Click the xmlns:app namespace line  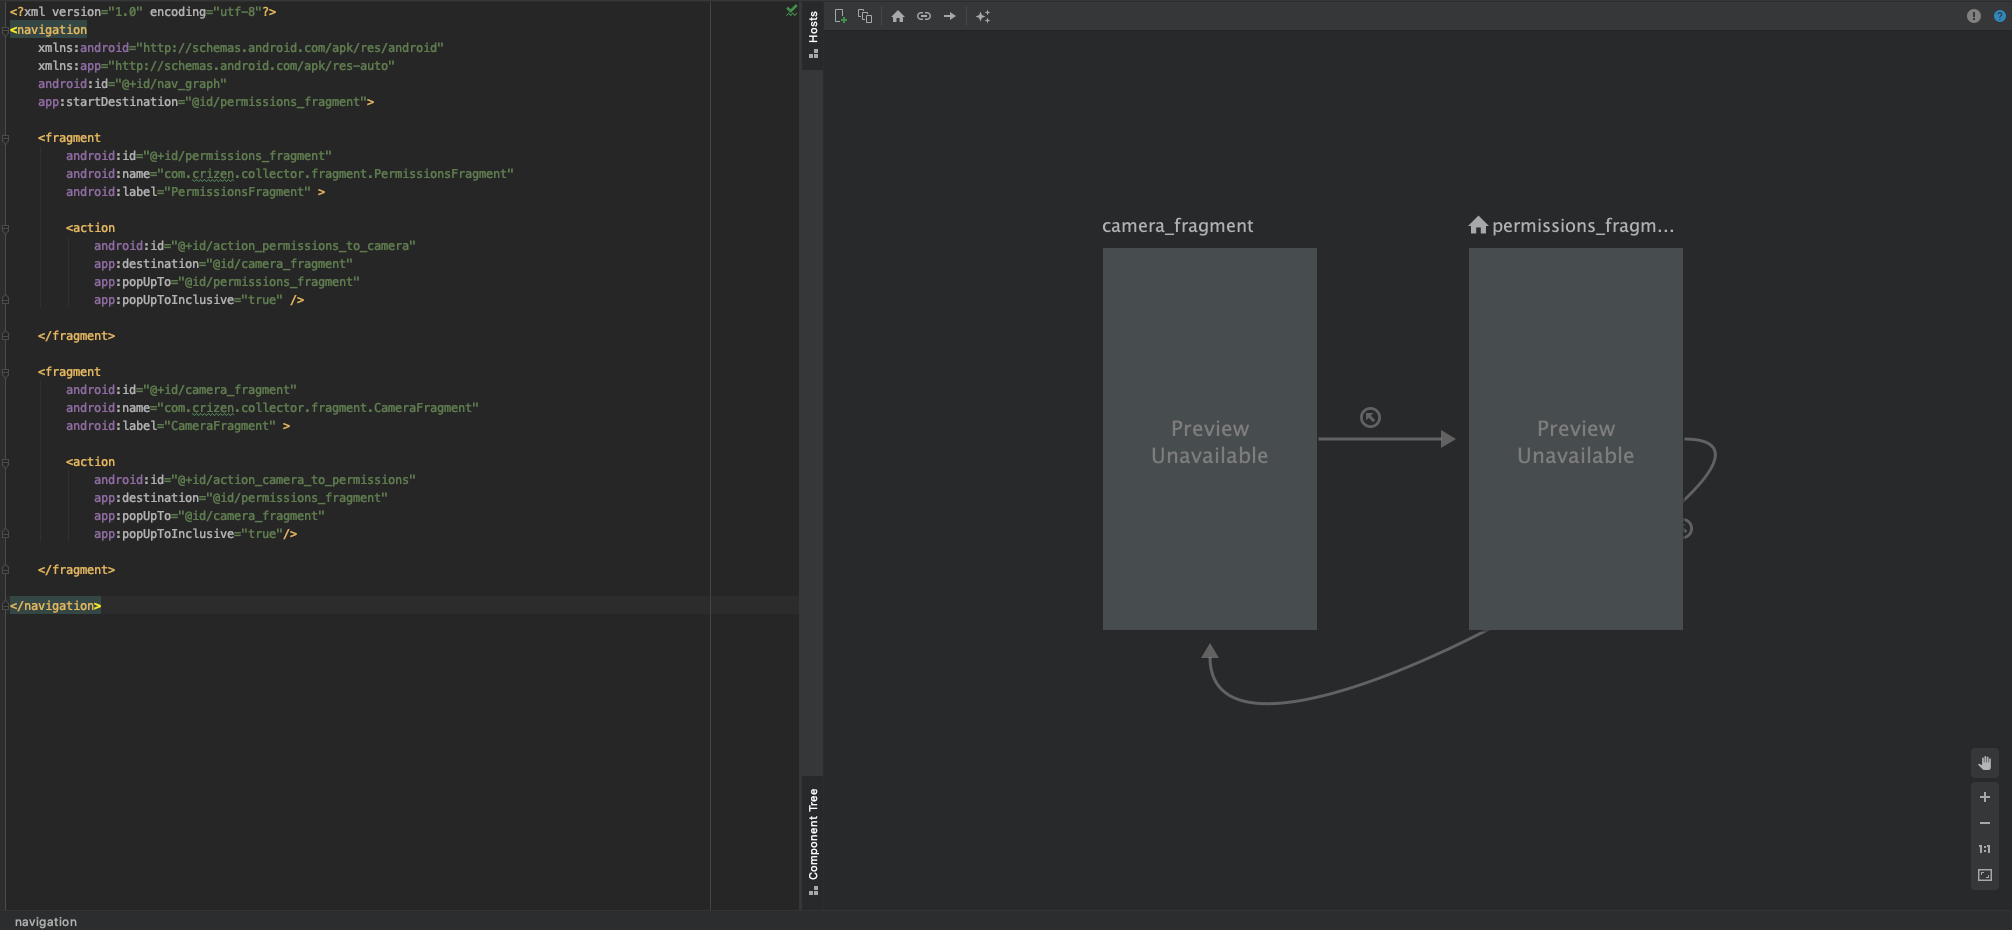(x=216, y=66)
